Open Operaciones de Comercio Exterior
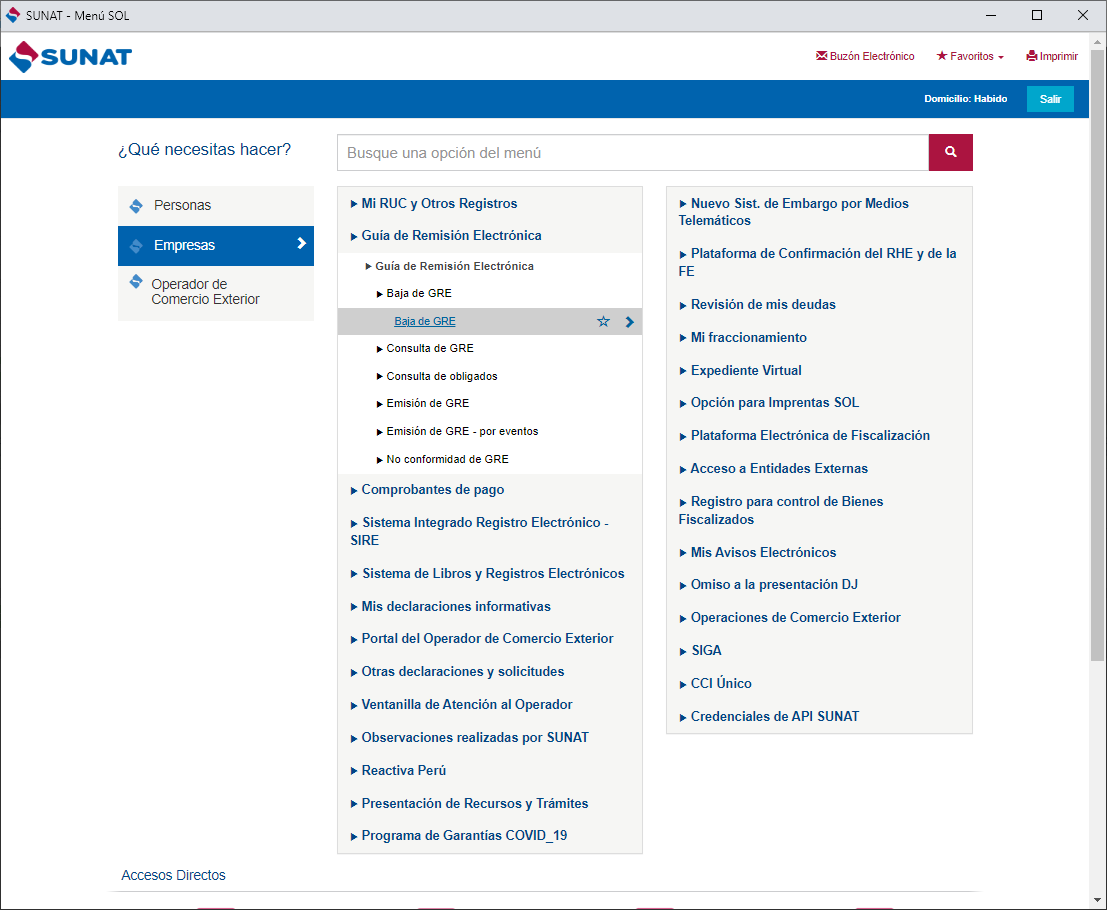The height and width of the screenshot is (910, 1107). 790,617
